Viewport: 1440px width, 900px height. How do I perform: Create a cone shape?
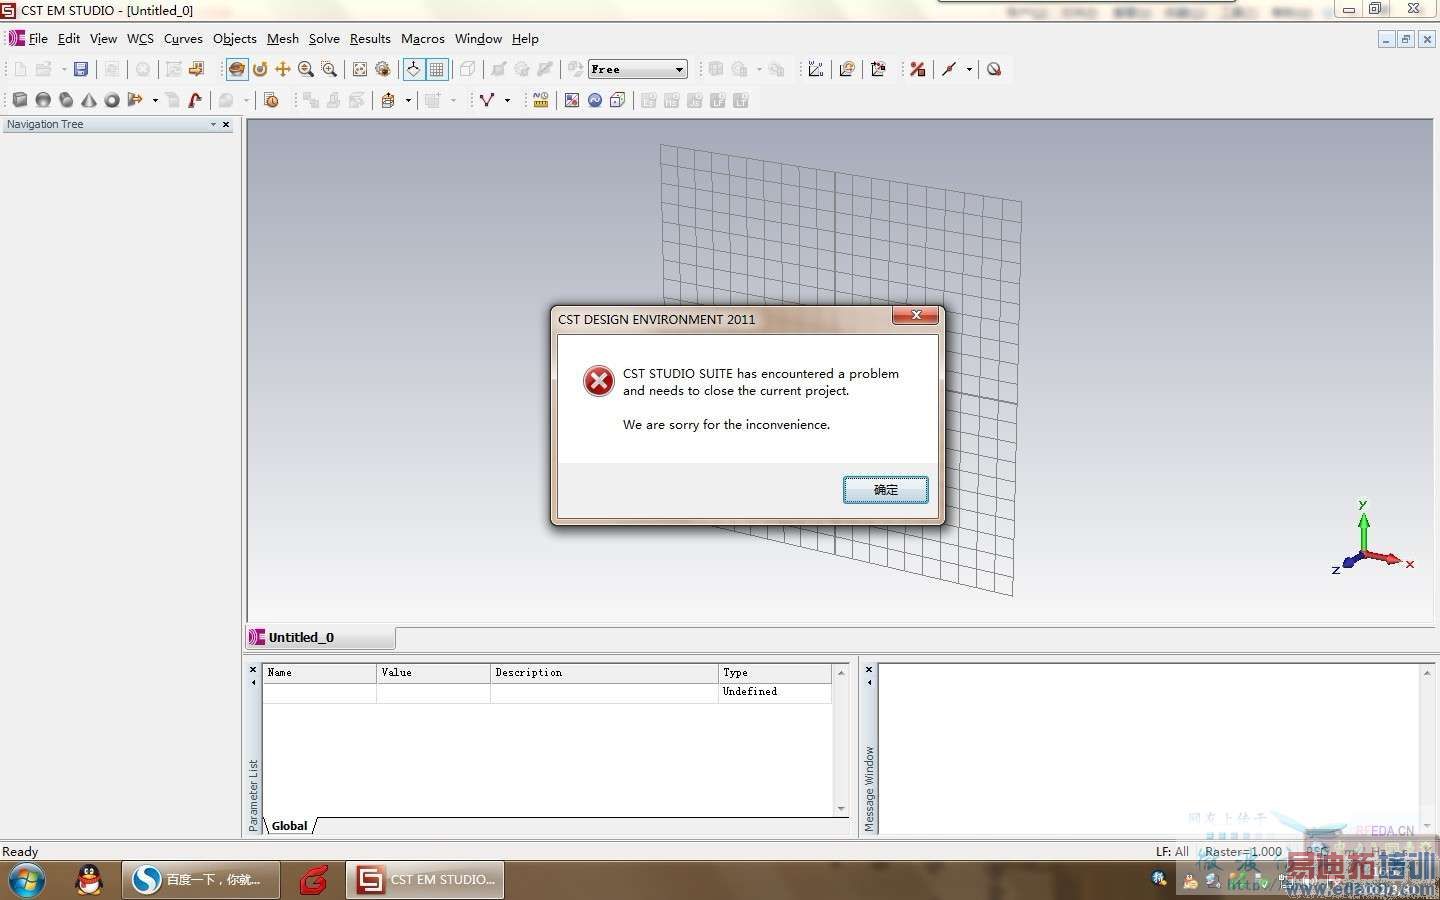(89, 100)
